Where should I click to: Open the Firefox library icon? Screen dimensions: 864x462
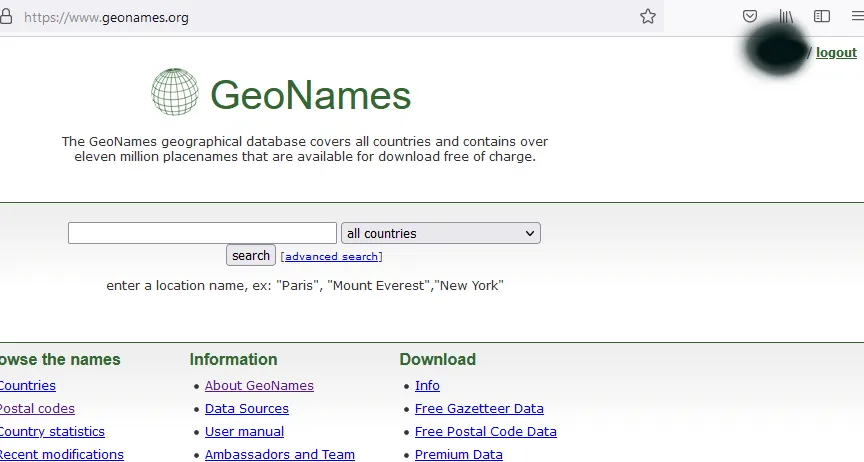786,17
